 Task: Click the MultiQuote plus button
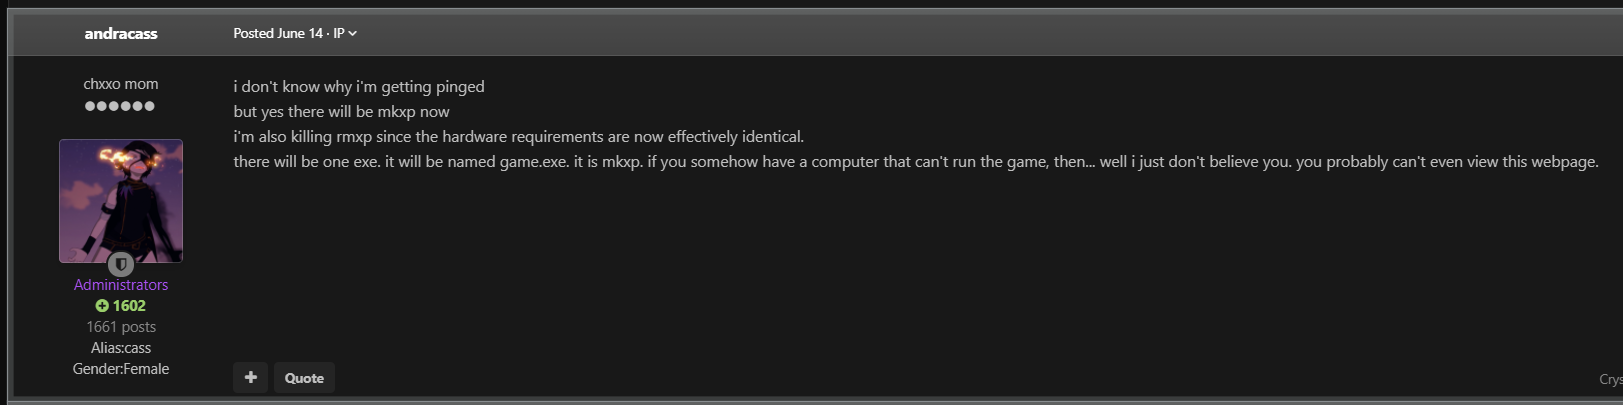click(250, 378)
